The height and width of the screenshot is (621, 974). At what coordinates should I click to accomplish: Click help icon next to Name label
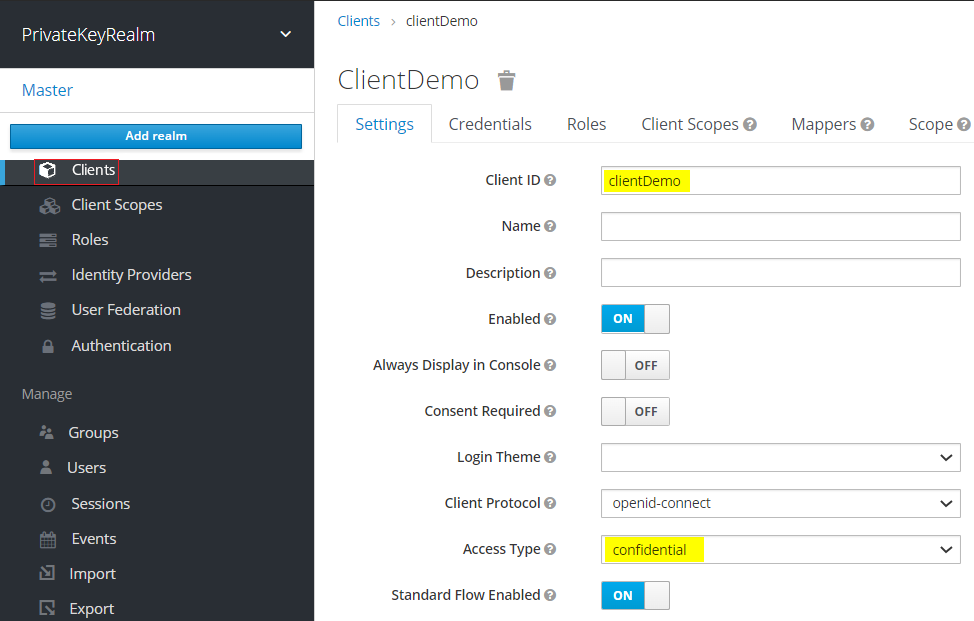[550, 226]
